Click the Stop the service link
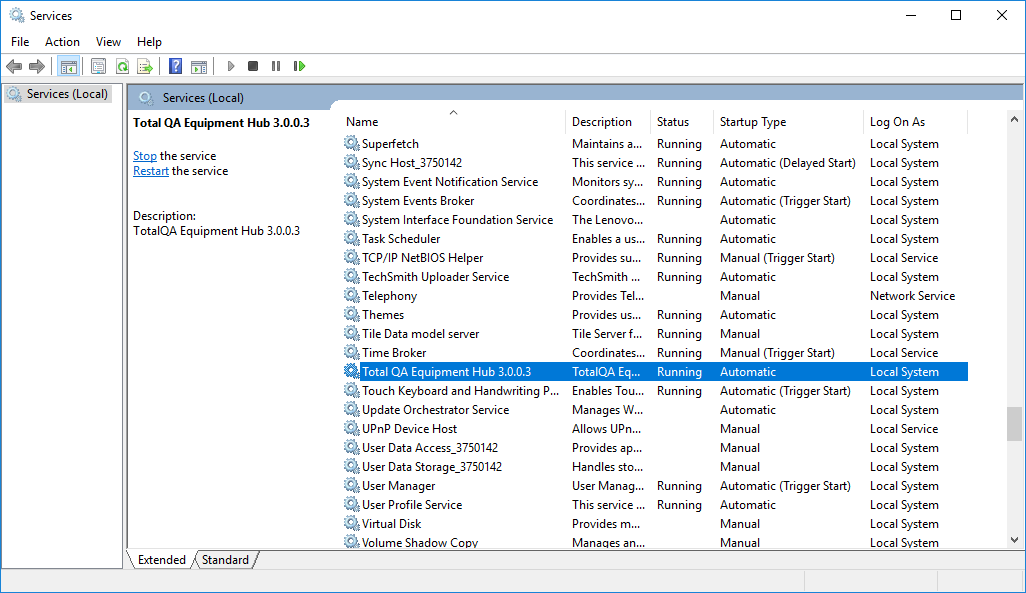Screen dimensions: 1026x593 145,156
